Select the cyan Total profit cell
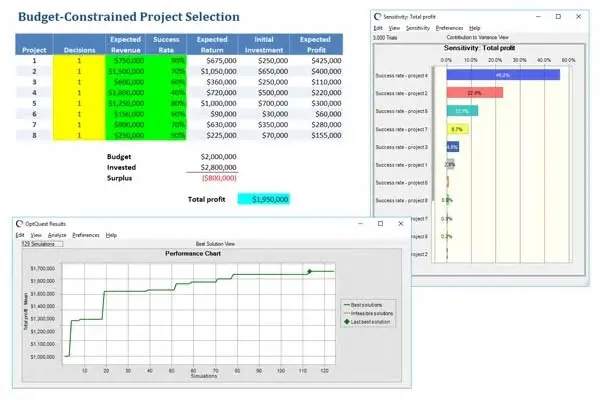600x400 pixels. [x=264, y=199]
